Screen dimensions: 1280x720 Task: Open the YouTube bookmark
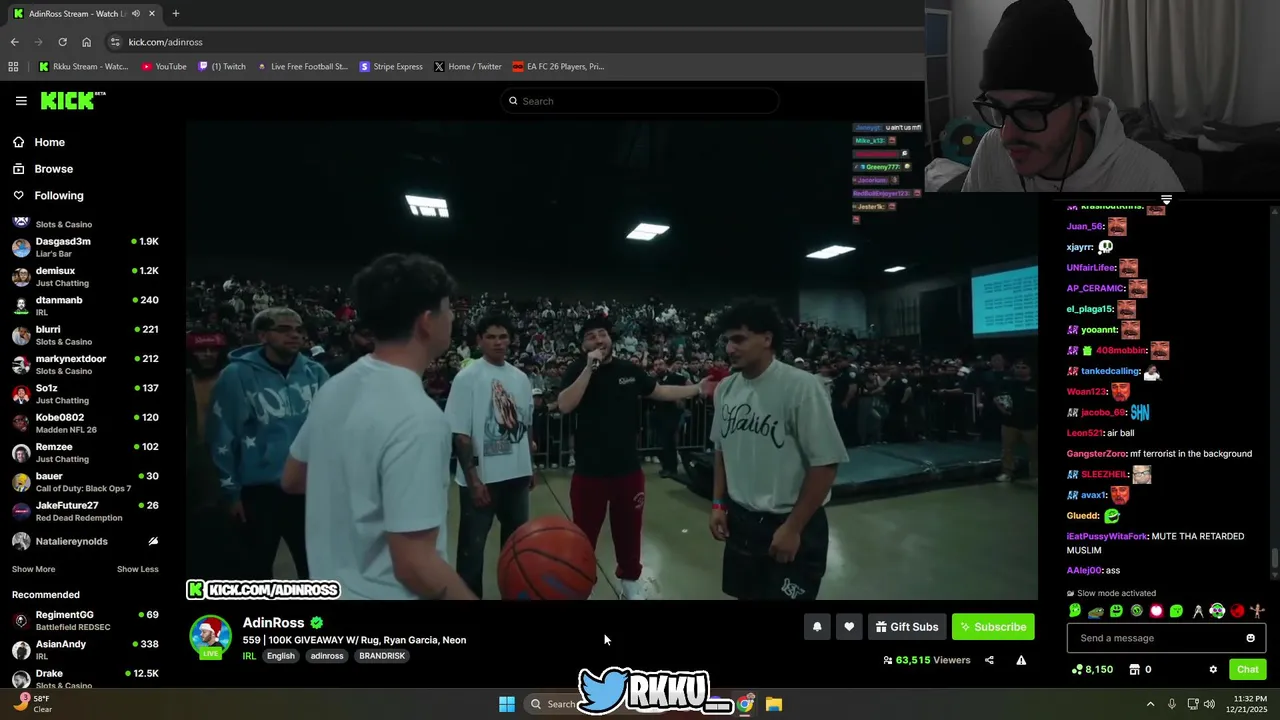pos(164,66)
